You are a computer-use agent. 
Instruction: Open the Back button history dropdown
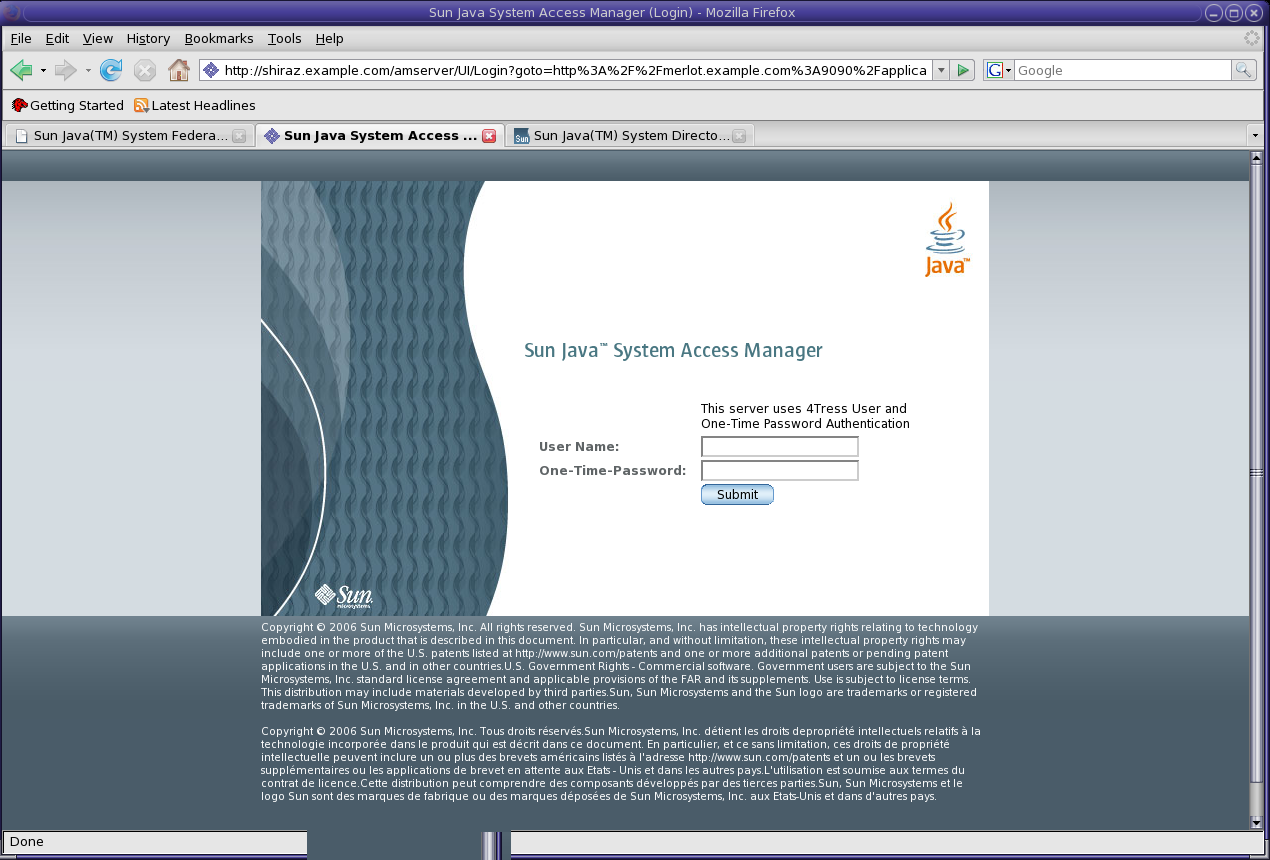point(43,70)
